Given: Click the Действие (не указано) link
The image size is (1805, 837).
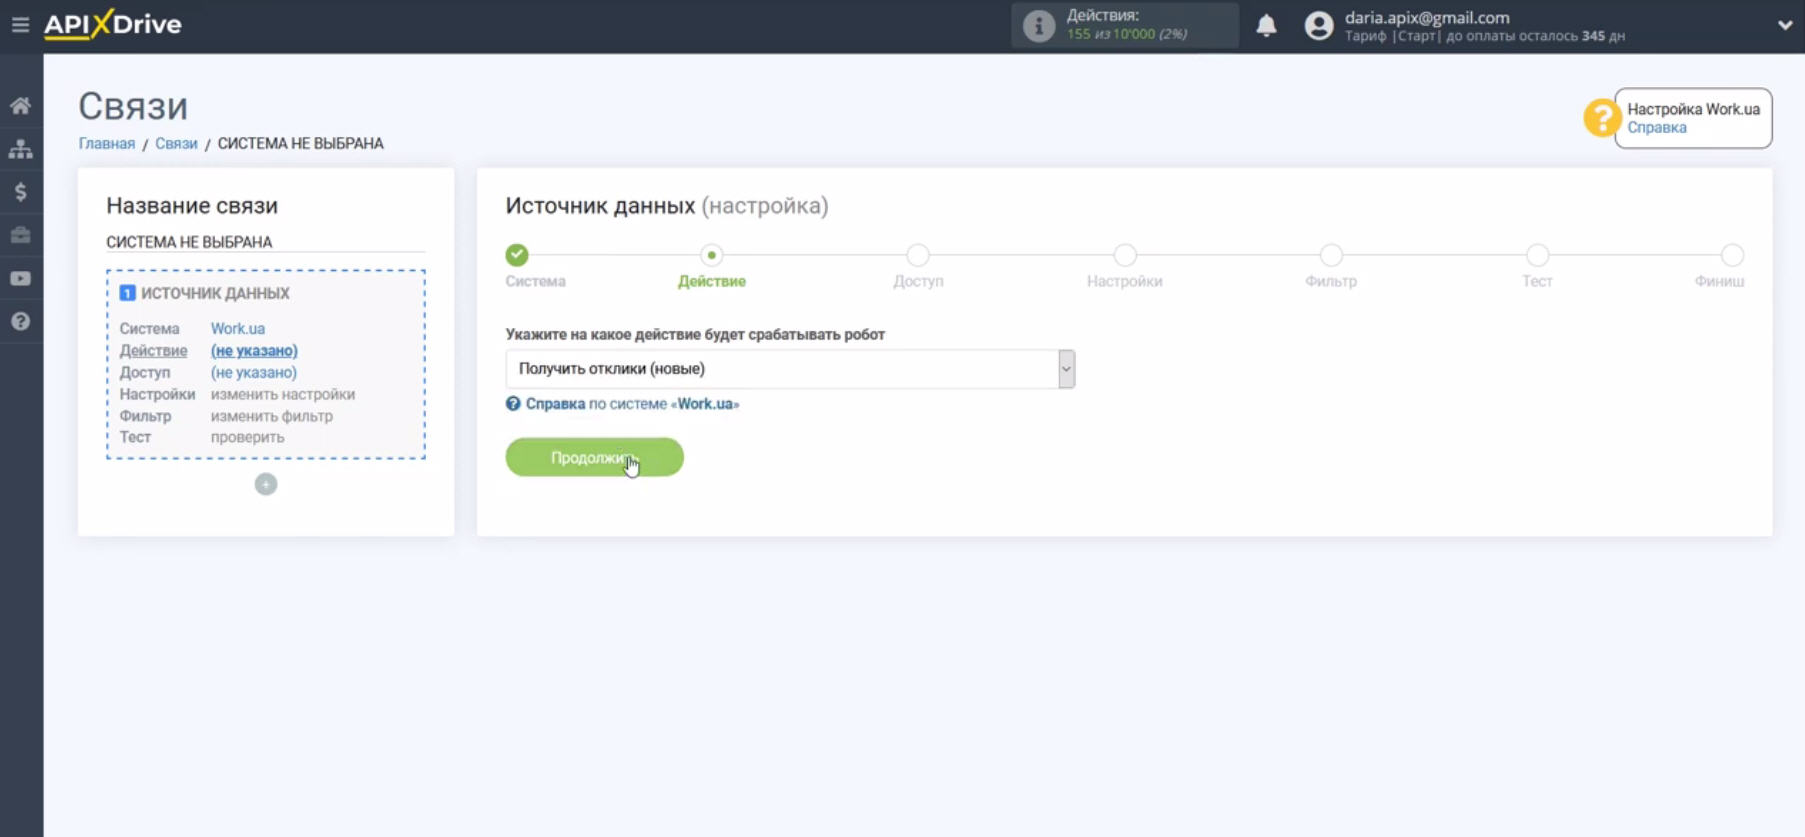Looking at the screenshot, I should coord(254,350).
